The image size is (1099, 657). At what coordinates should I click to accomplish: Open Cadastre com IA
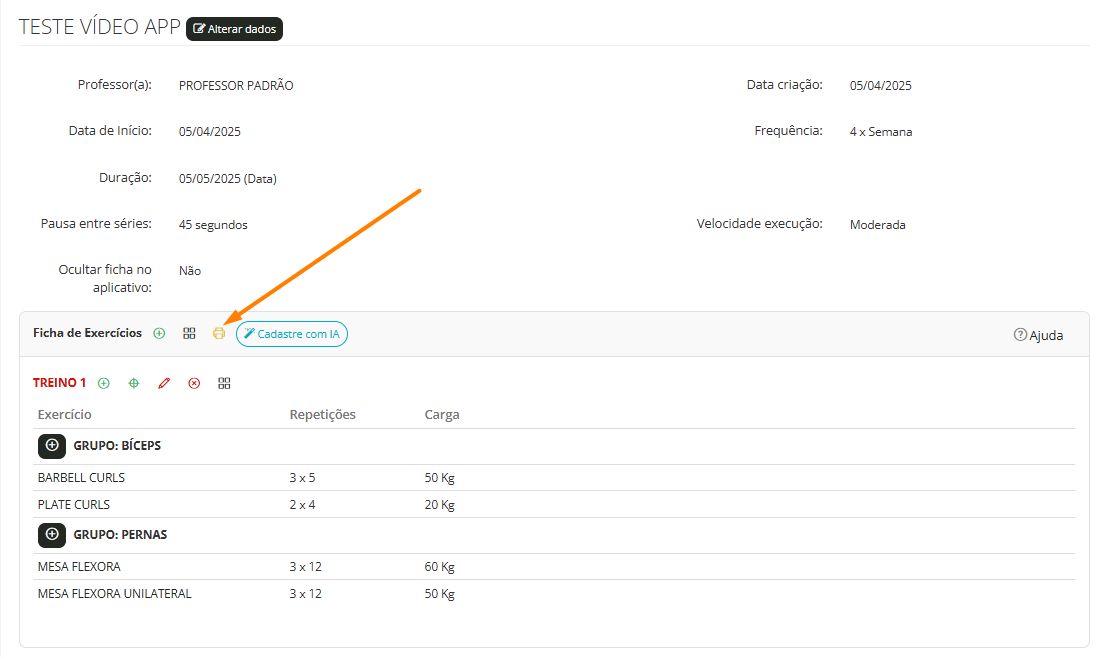(292, 334)
